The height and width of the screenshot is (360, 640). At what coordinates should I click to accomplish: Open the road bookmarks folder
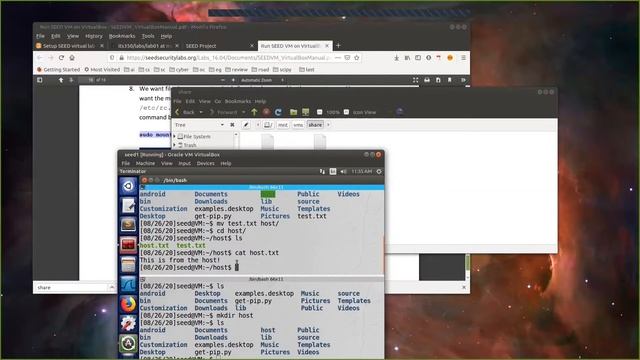260,70
